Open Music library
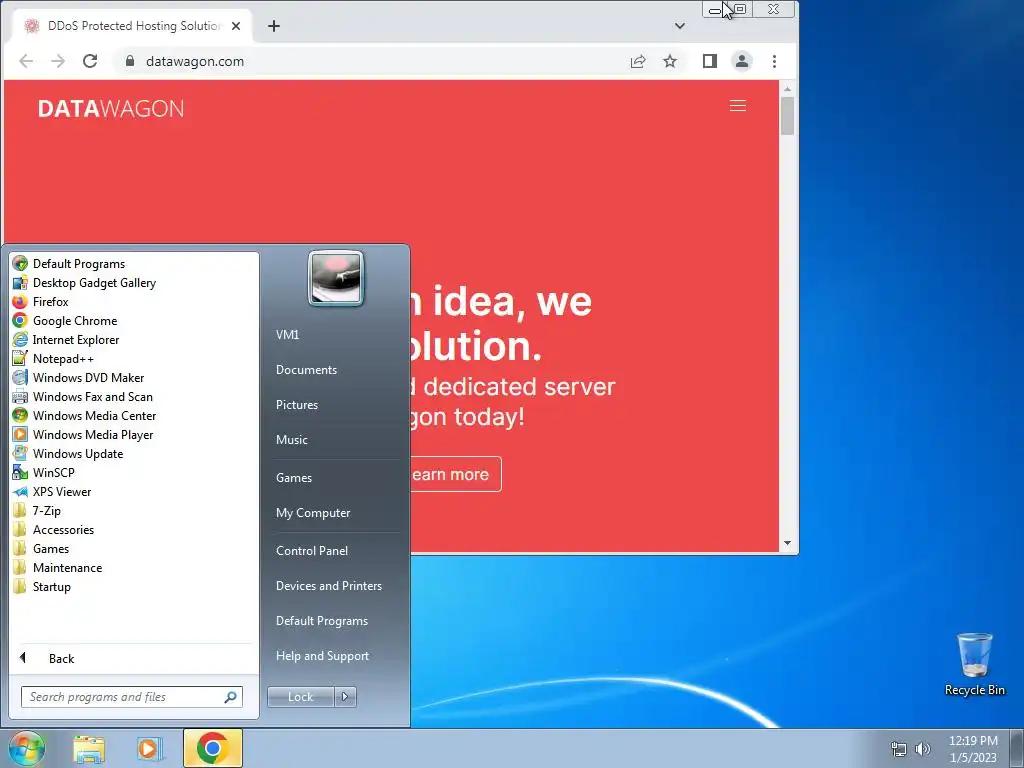The width and height of the screenshot is (1024, 768). pos(292,440)
